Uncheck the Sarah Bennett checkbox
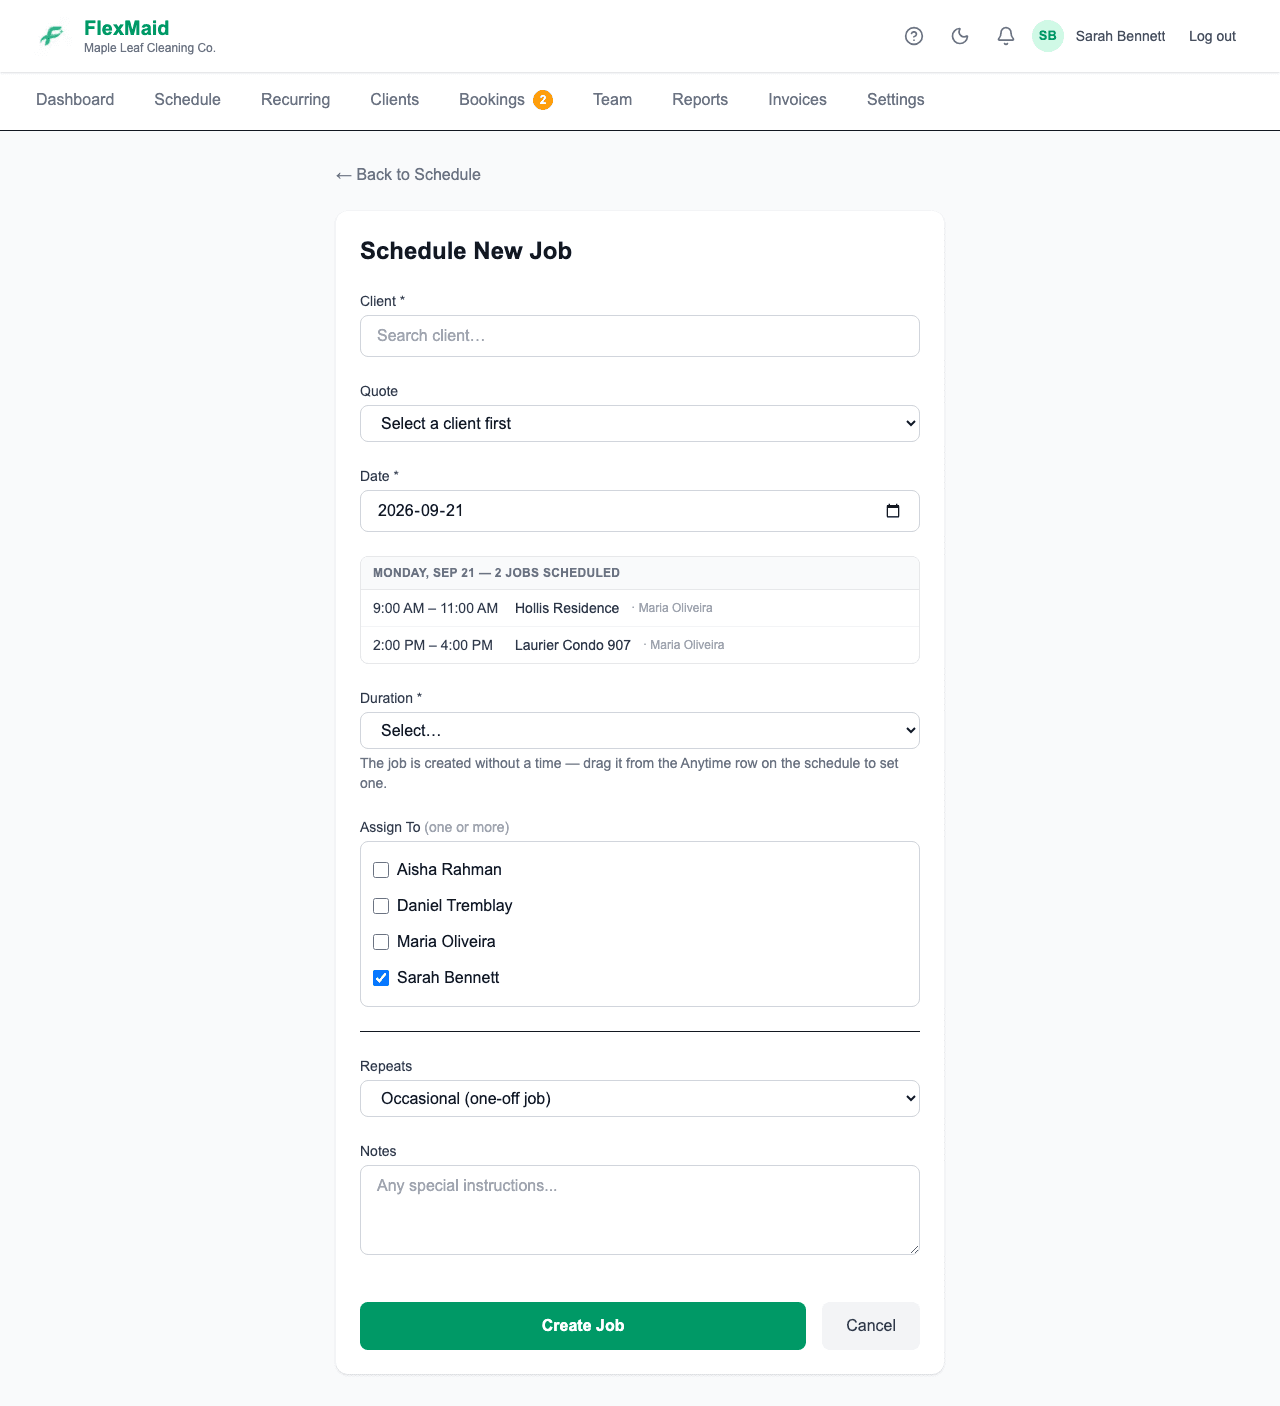Image resolution: width=1280 pixels, height=1406 pixels. [381, 978]
